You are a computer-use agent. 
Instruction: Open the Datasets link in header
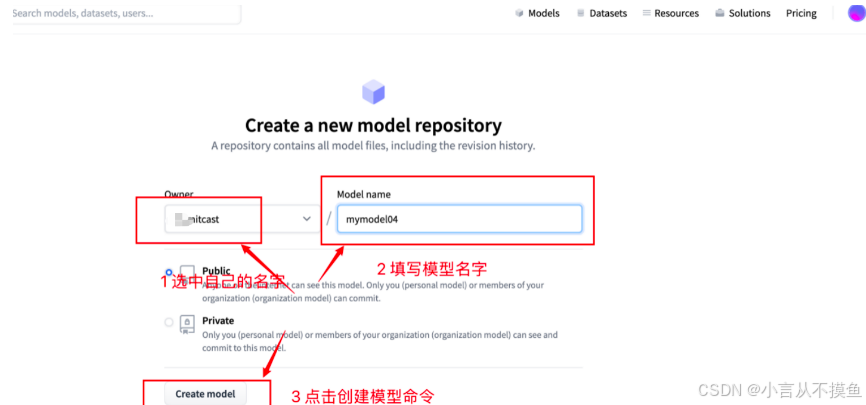[x=602, y=13]
